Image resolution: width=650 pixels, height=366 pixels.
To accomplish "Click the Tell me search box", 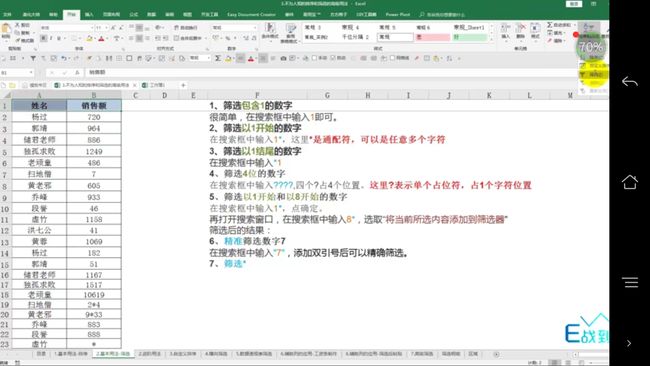I will [442, 15].
